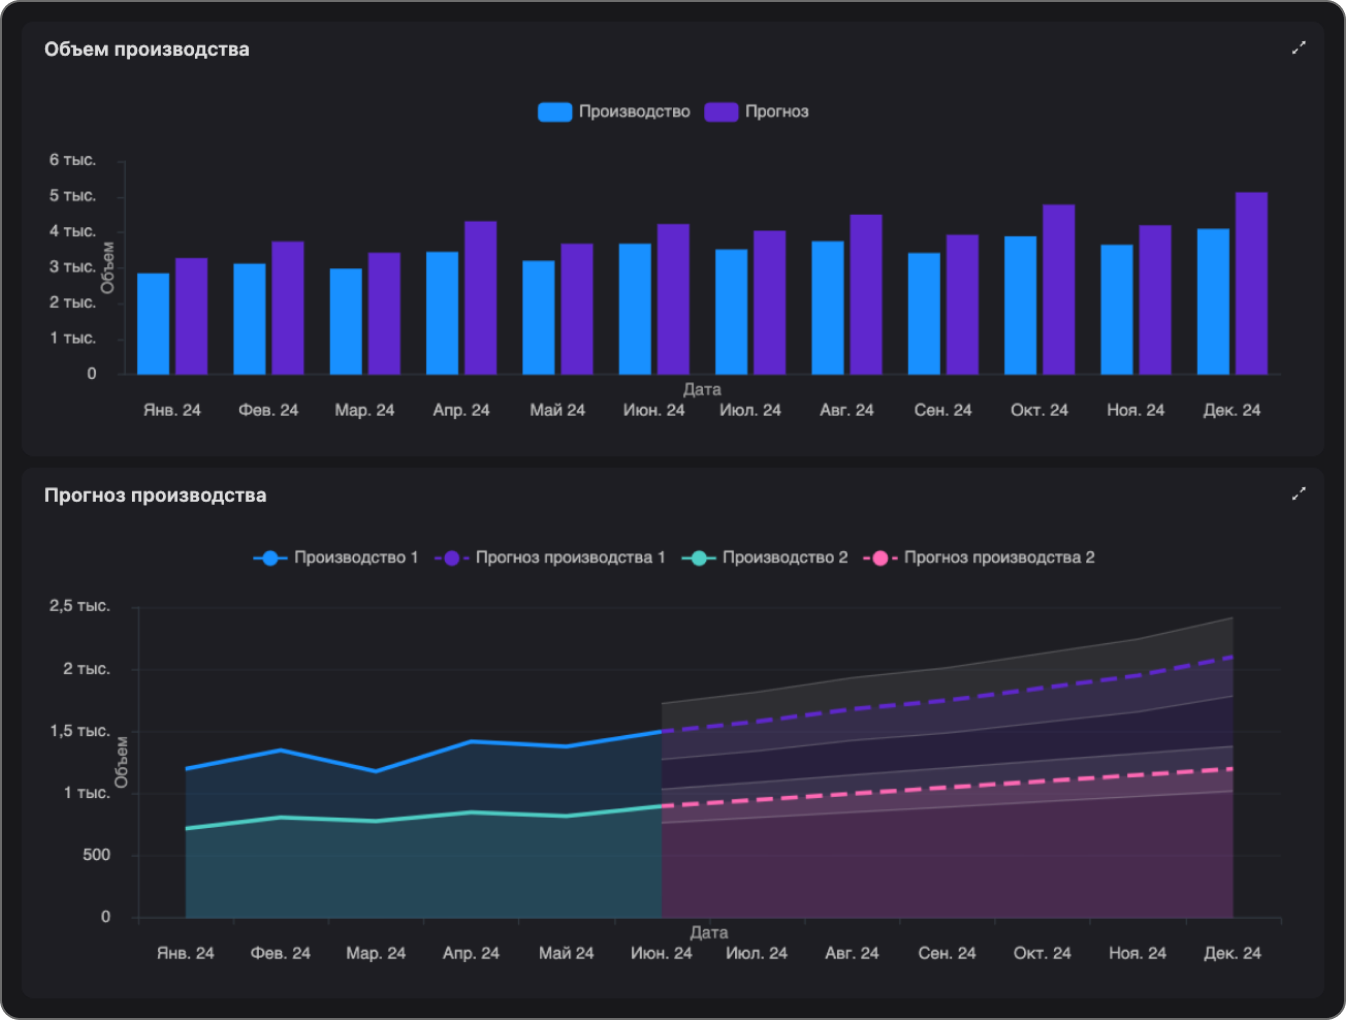Click the Прогноз производства panel title

155,496
